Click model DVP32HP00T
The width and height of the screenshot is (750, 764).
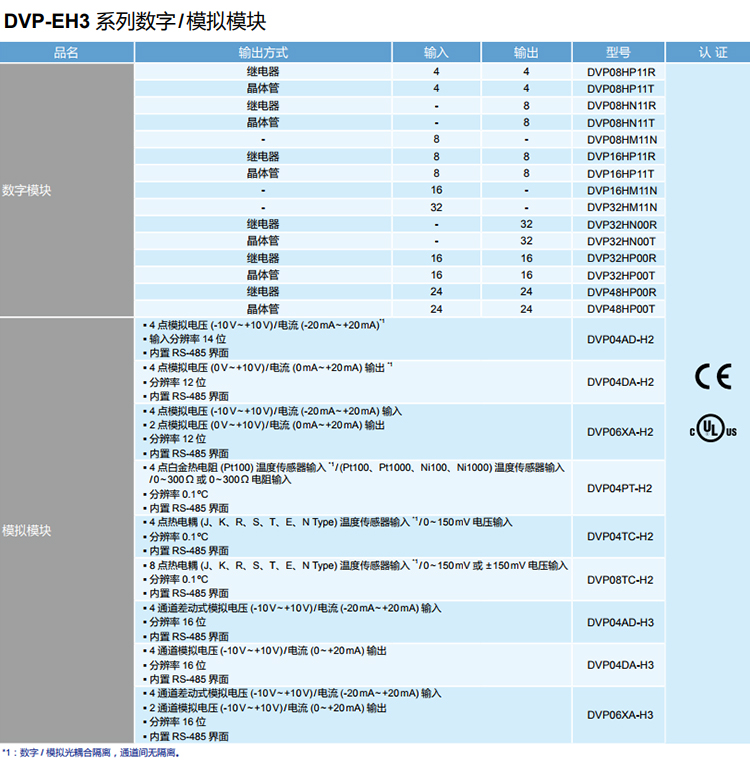click(621, 275)
